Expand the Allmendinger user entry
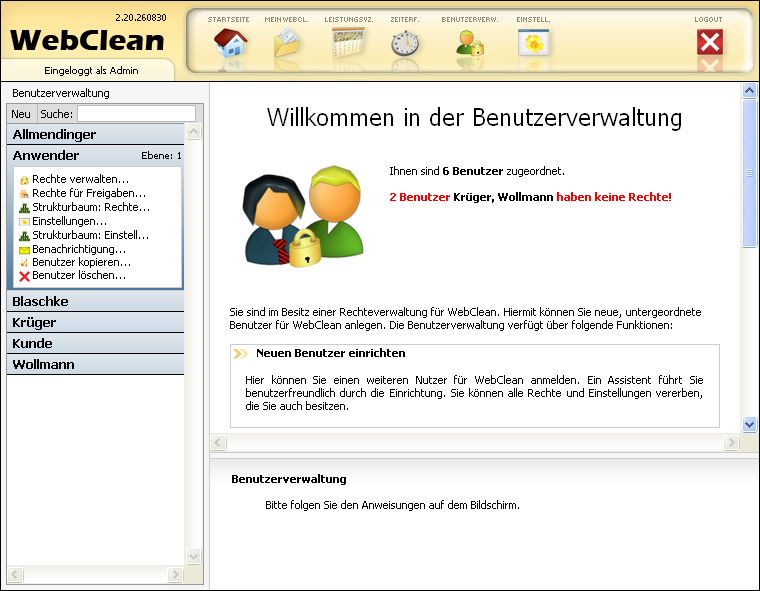The height and width of the screenshot is (591, 760). tap(95, 134)
